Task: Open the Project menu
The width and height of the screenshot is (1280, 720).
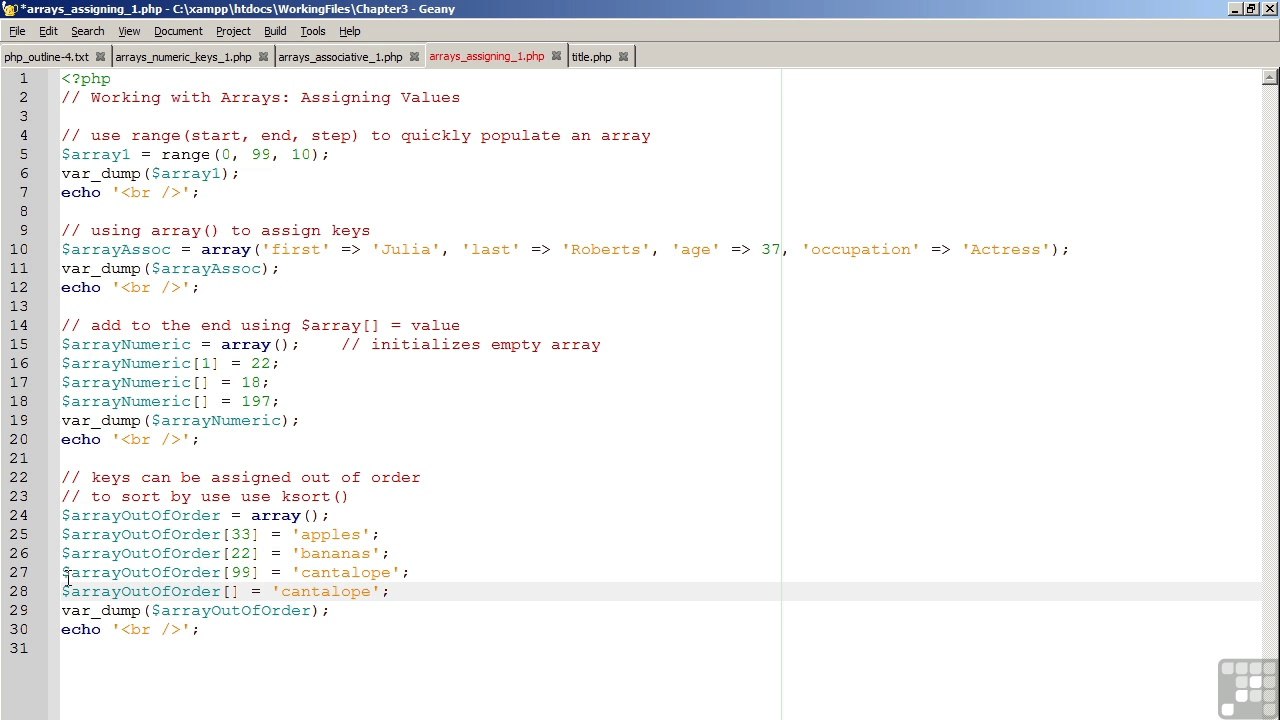Action: coord(233,31)
